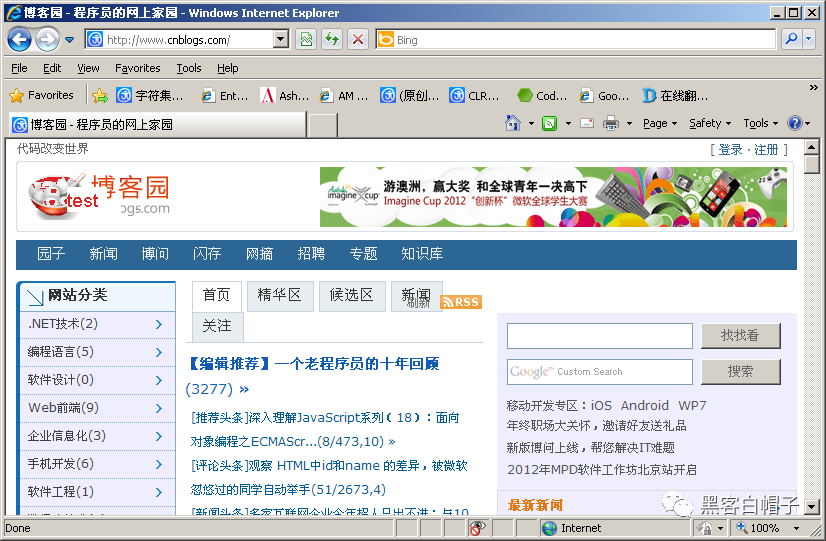Open a new blank tab
This screenshot has width=826, height=541.
[x=322, y=125]
